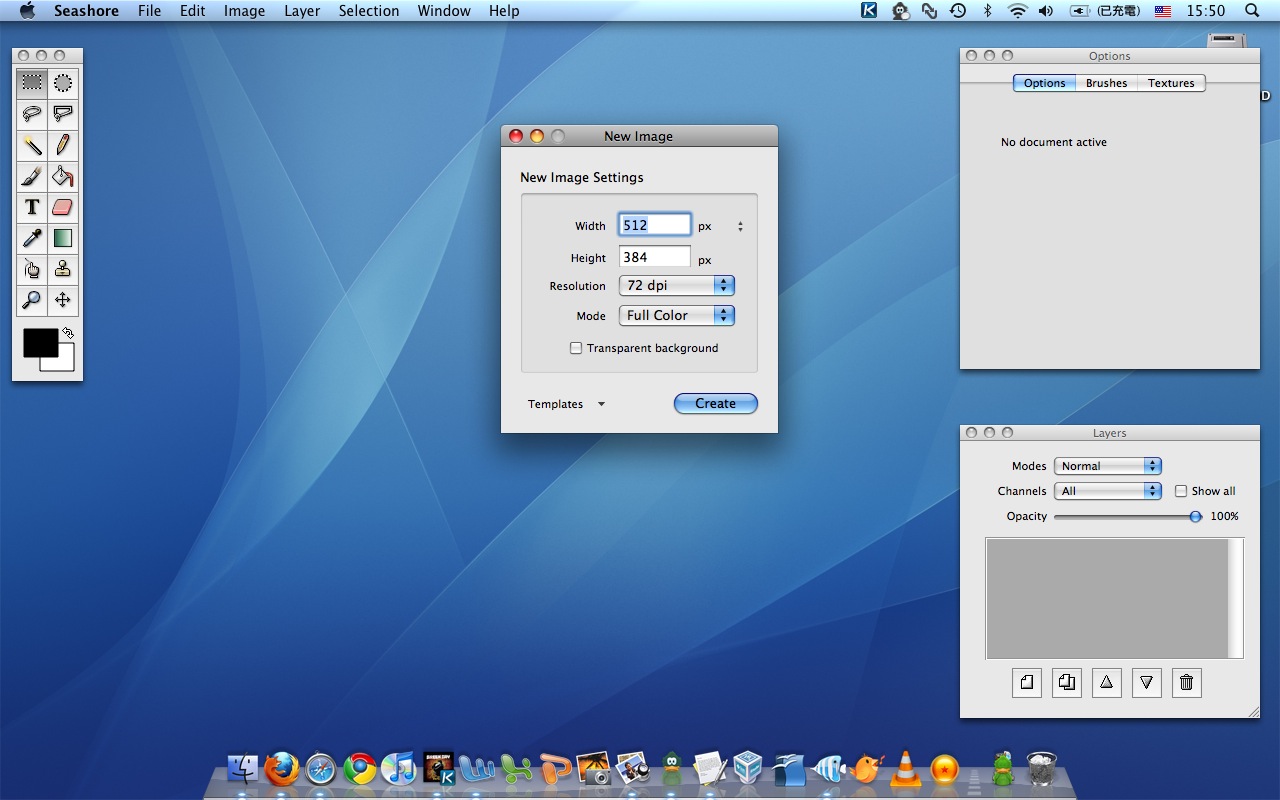
Task: Click the Create button
Action: pos(715,404)
